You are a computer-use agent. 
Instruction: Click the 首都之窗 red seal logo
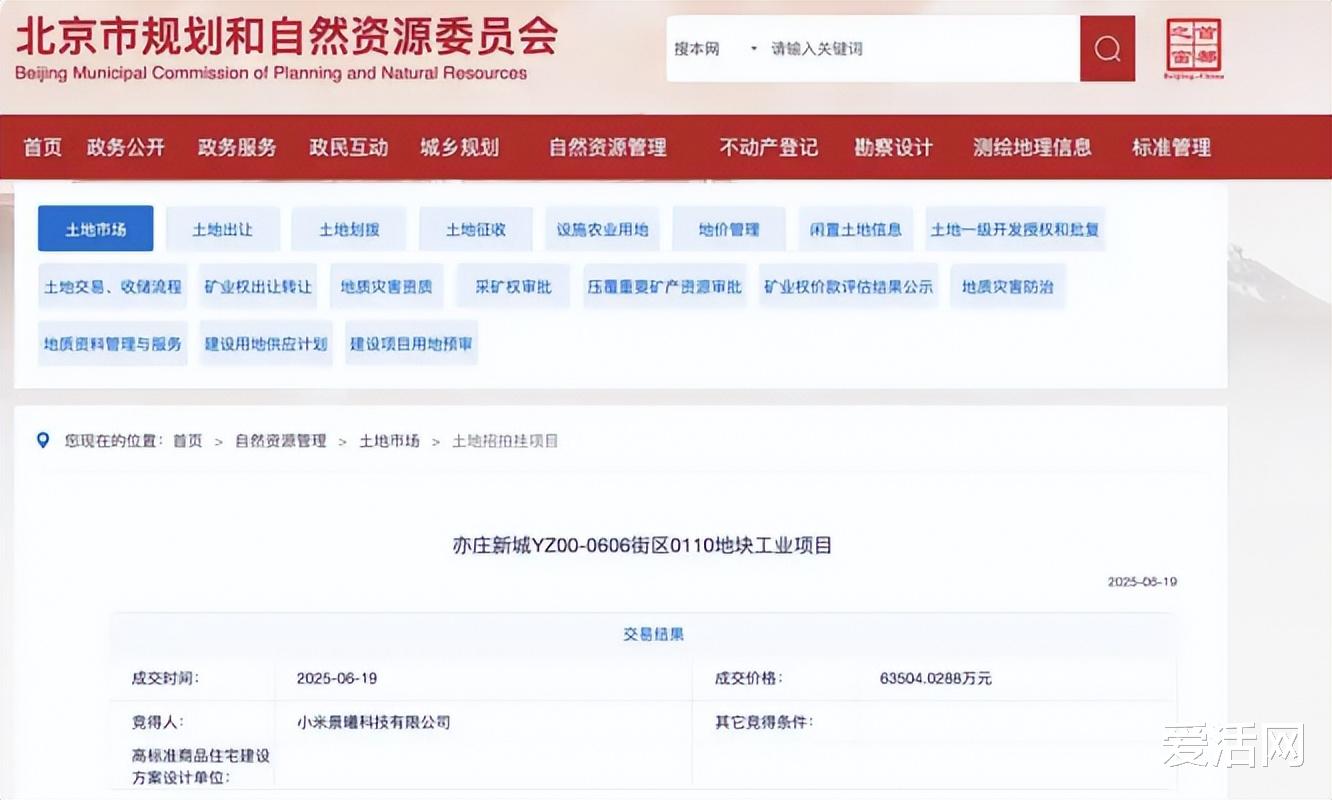(1196, 47)
